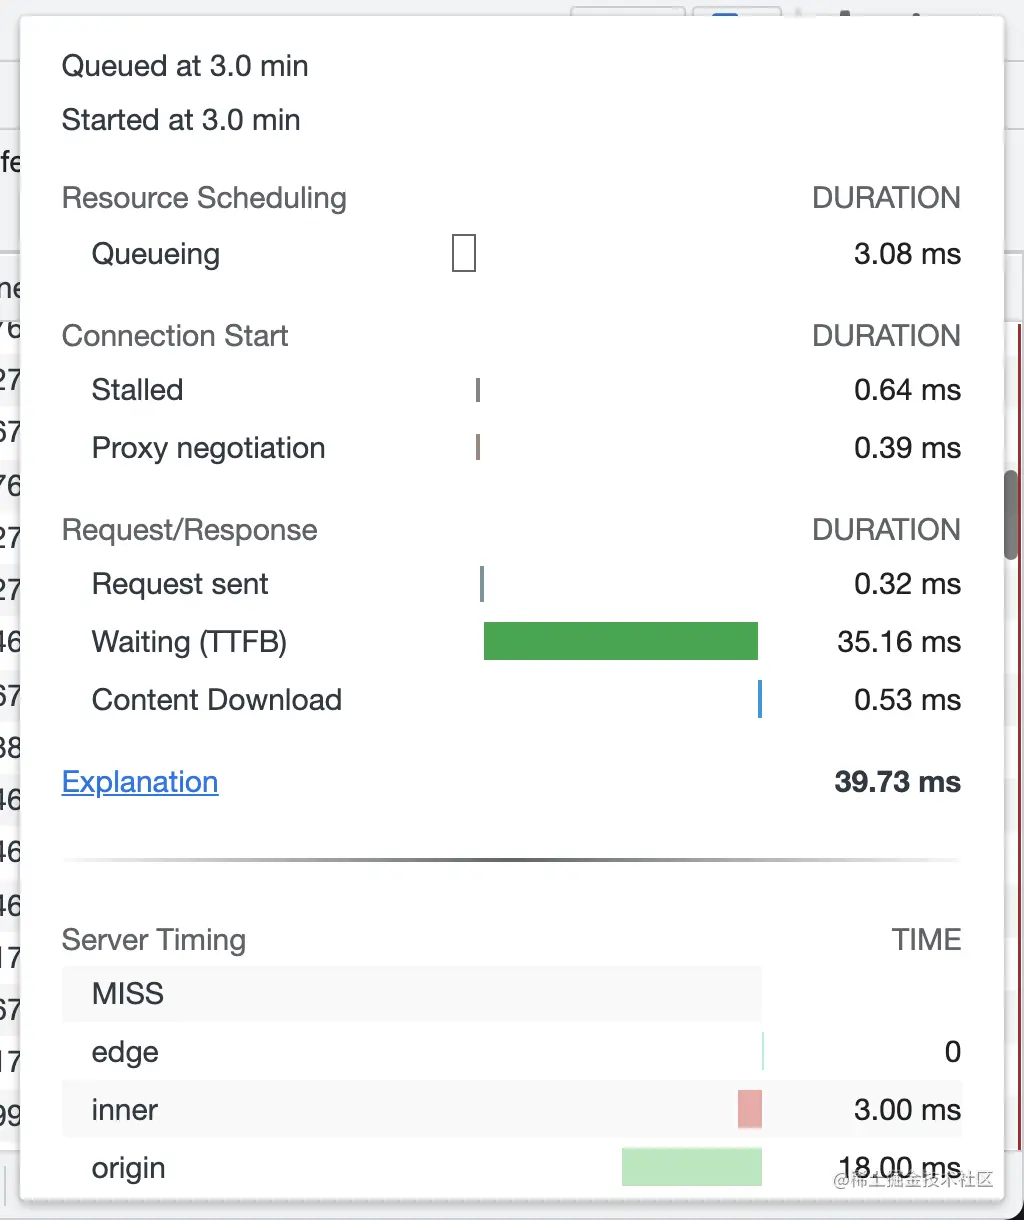
Task: Click the Server Timing section header
Action: [154, 940]
